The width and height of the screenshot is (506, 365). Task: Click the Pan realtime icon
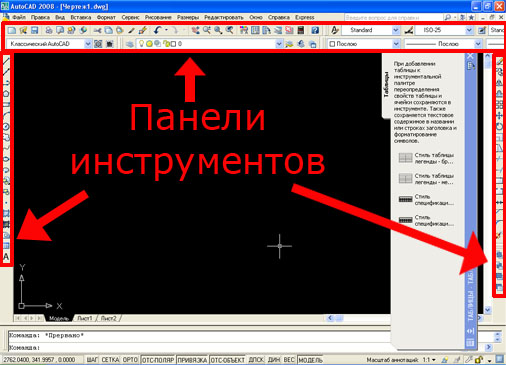click(195, 30)
